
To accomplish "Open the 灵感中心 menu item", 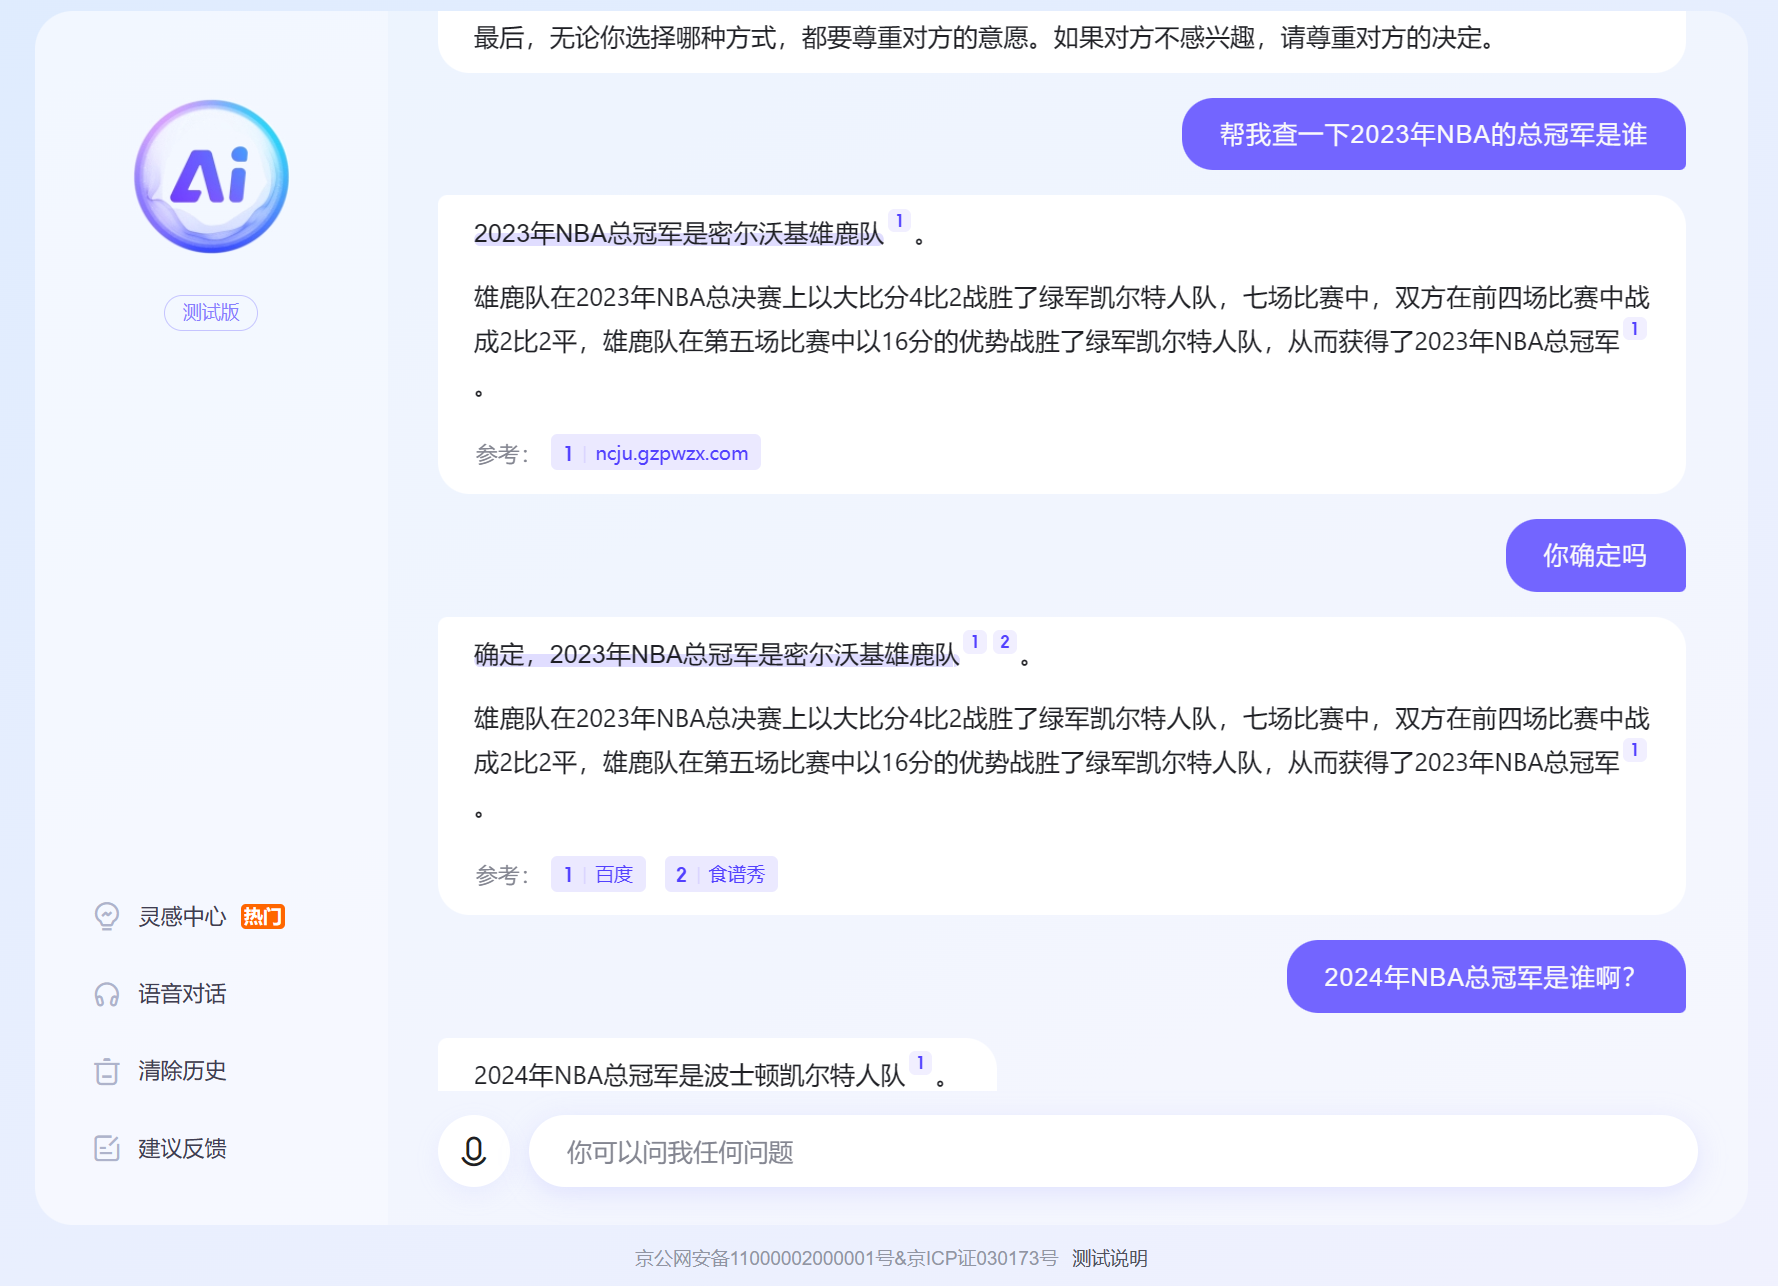I will click(x=182, y=916).
